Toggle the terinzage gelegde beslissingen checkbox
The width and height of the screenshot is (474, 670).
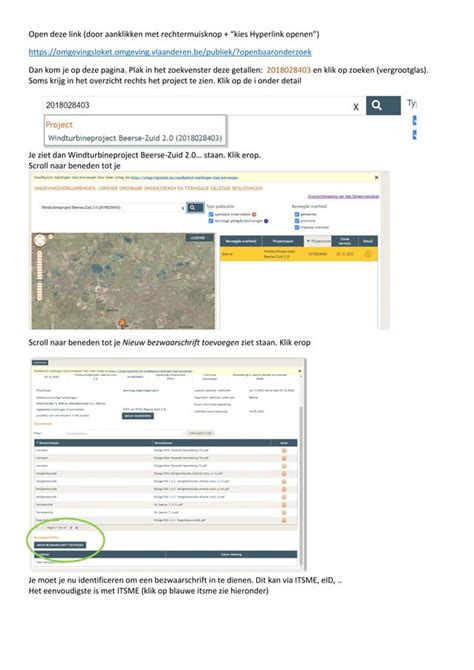click(211, 221)
